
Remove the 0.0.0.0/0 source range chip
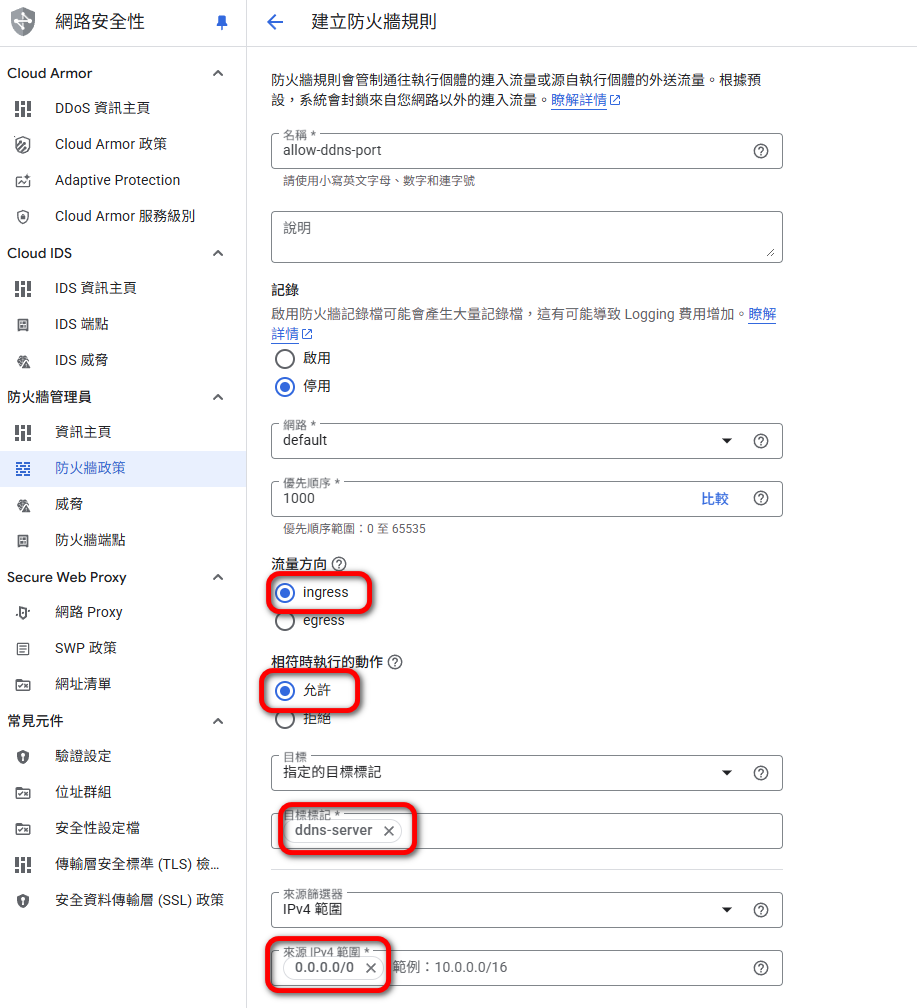(371, 968)
